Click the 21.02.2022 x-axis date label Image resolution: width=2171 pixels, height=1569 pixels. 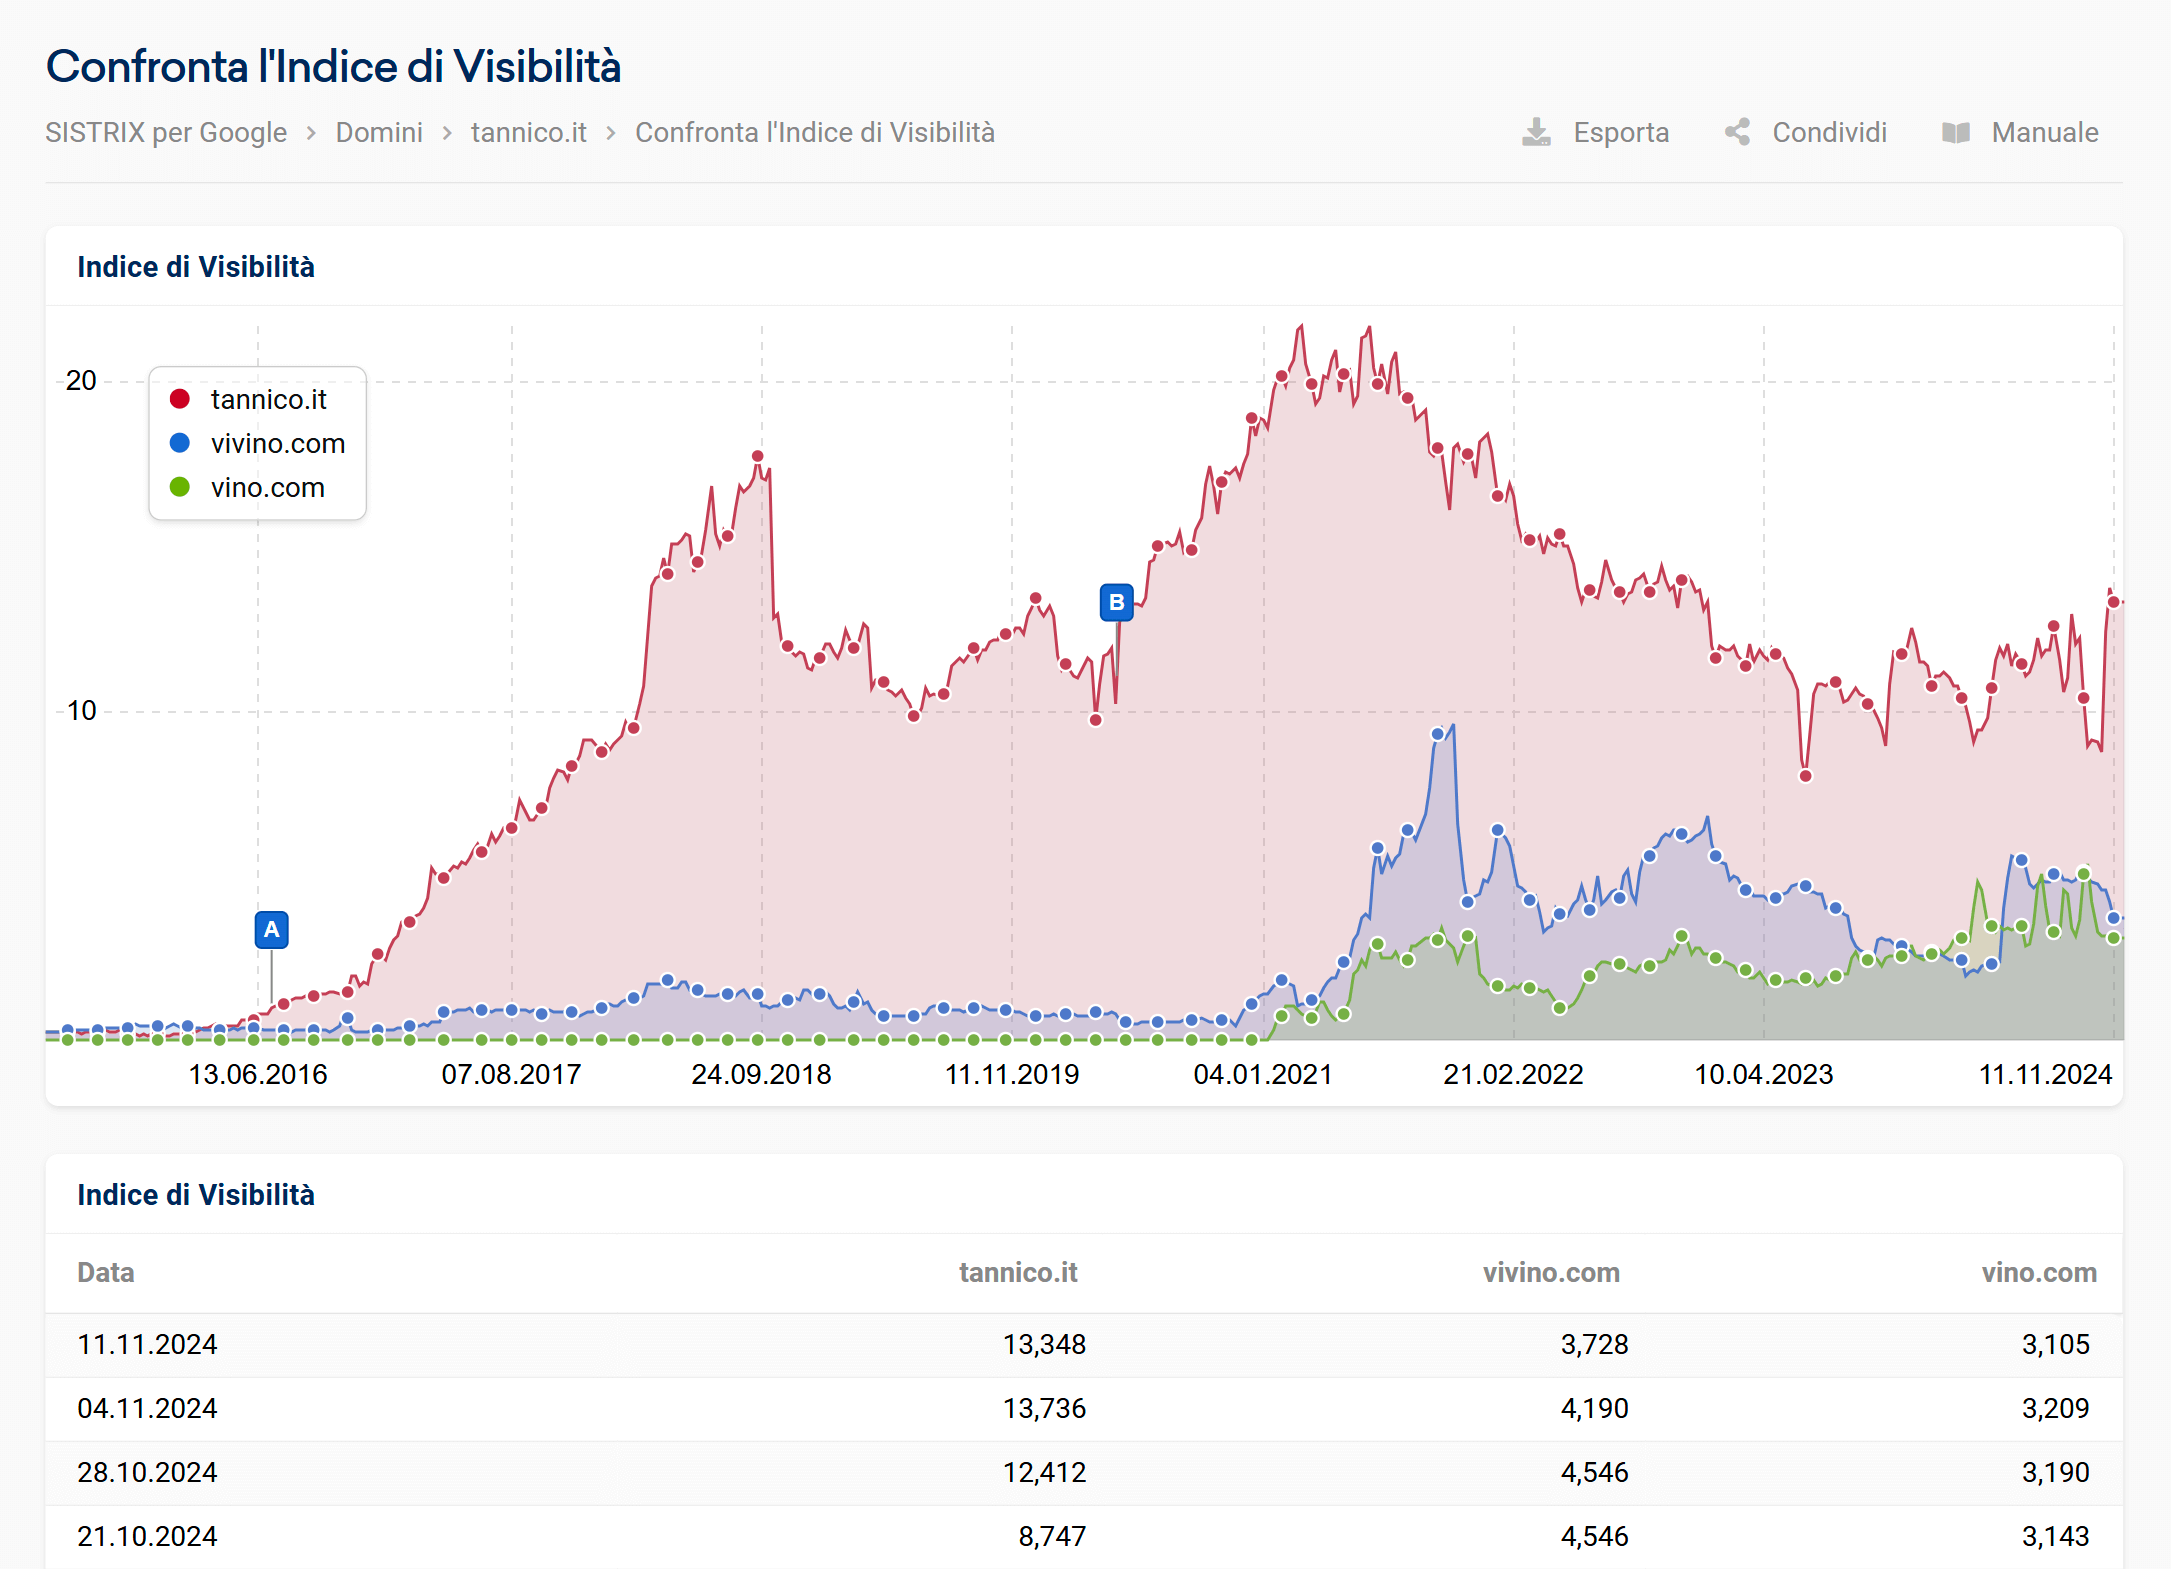tap(1513, 1074)
